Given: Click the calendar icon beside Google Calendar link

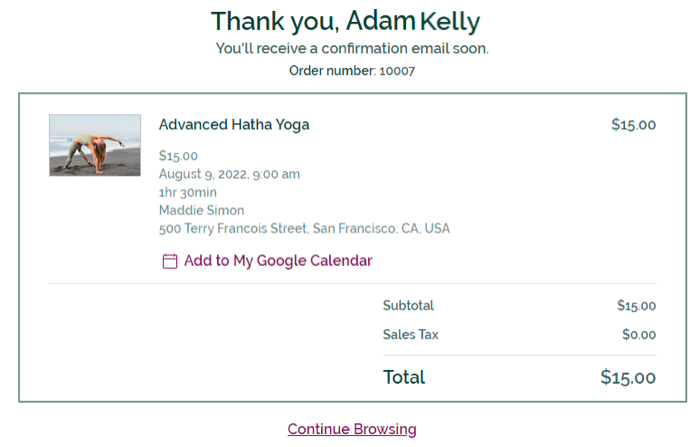Looking at the screenshot, I should (x=170, y=261).
